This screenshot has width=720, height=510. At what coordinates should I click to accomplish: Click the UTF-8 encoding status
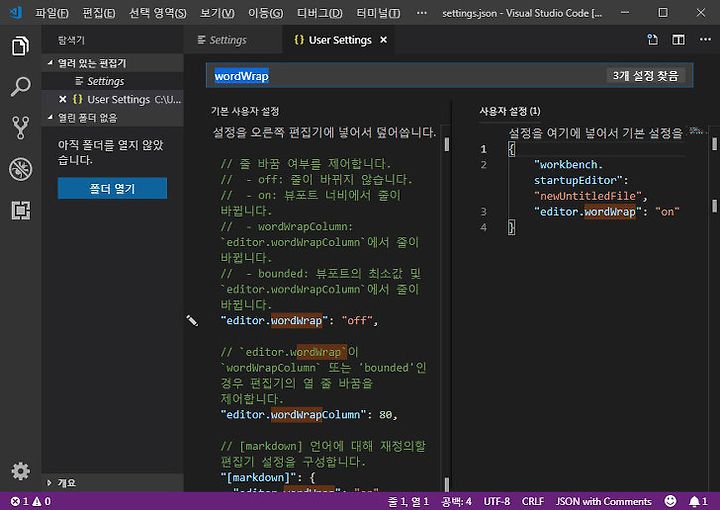496,501
